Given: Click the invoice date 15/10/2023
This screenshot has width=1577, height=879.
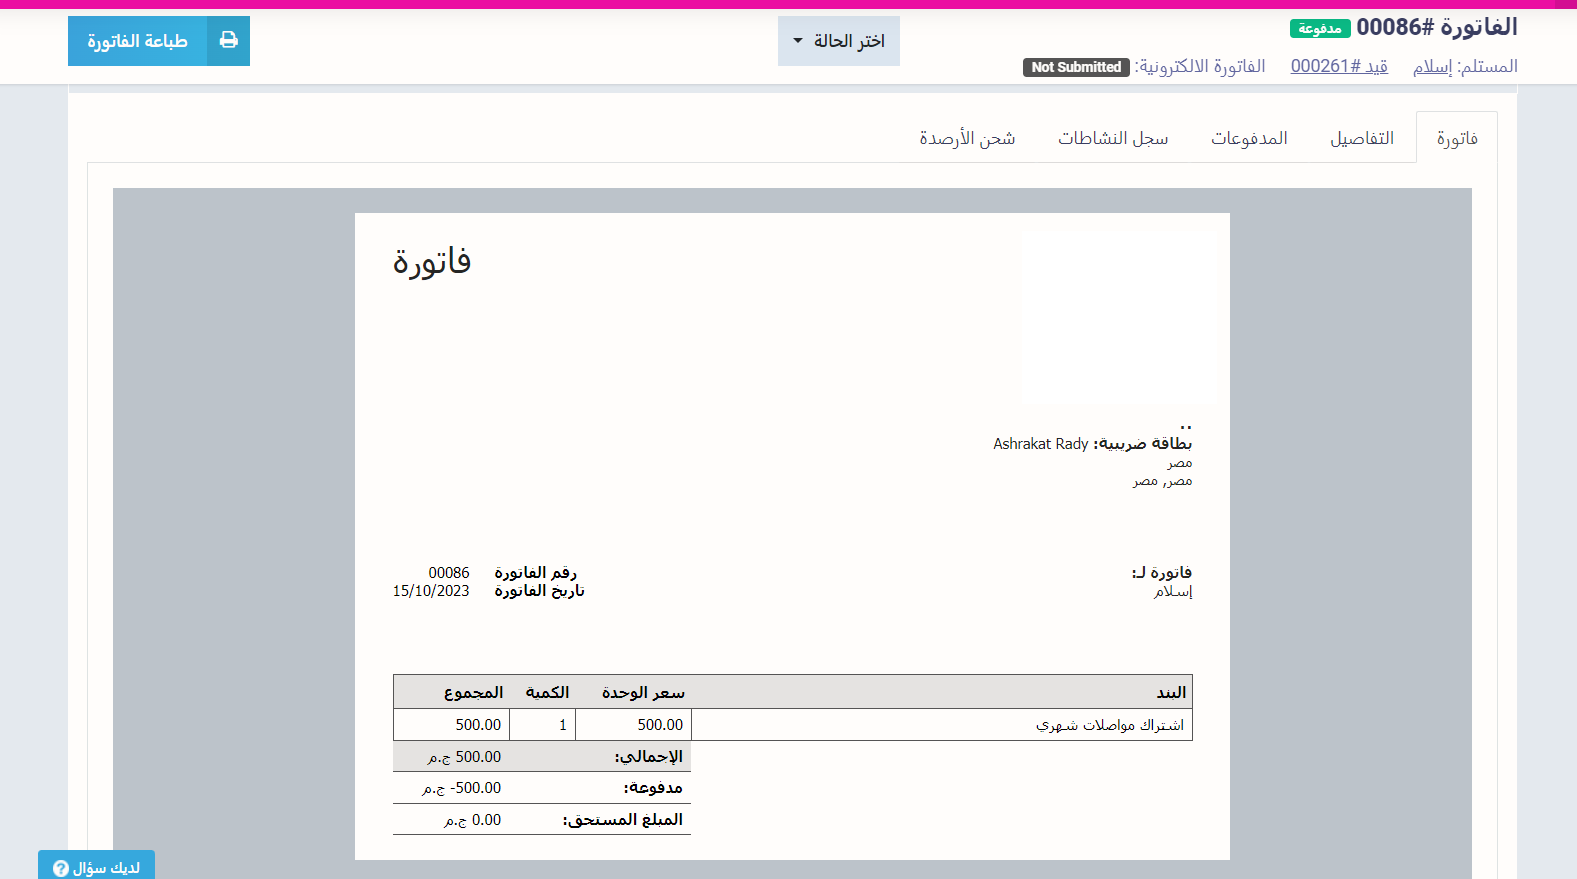Looking at the screenshot, I should 431,591.
